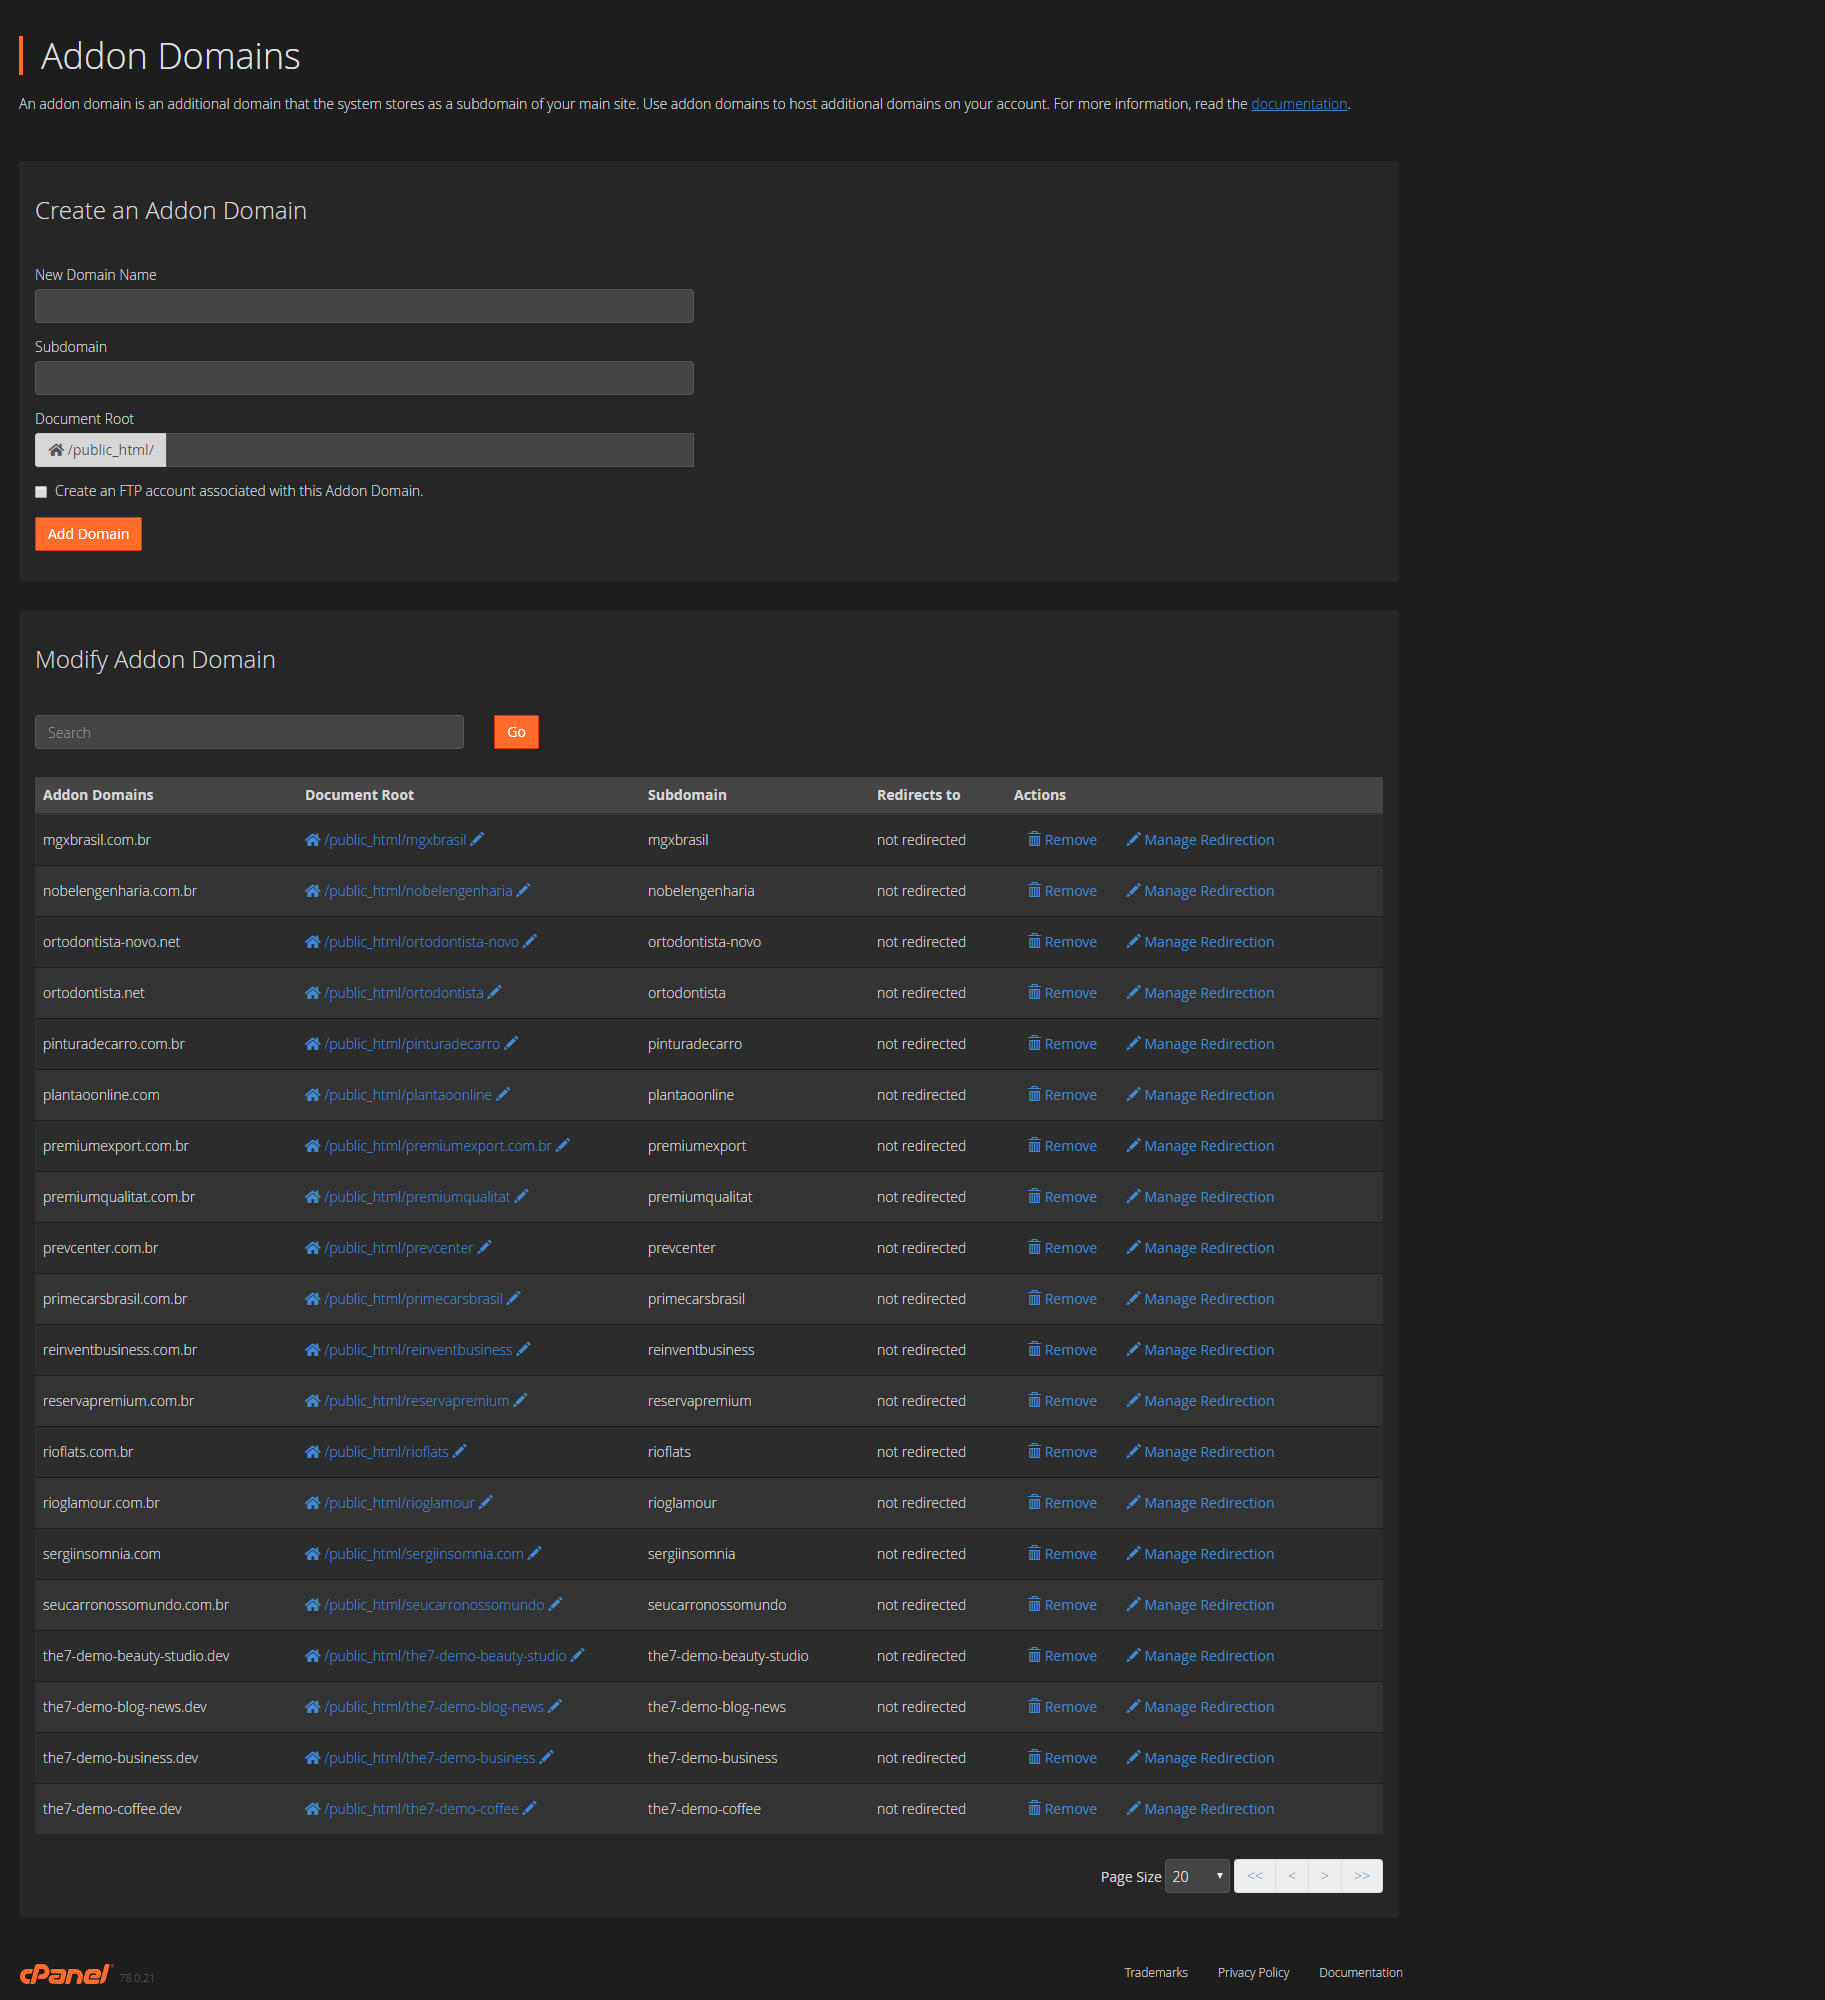
Task: Click the cPanel logo in footer
Action: click(66, 1973)
